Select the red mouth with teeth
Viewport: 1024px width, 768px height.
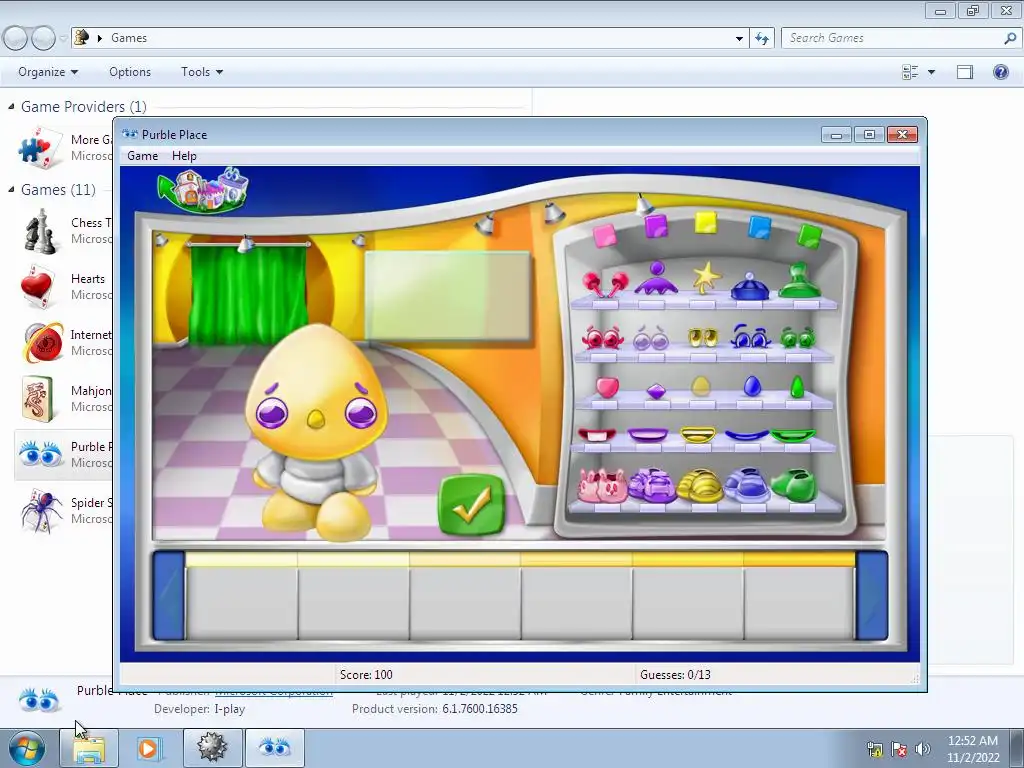pyautogui.click(x=596, y=434)
